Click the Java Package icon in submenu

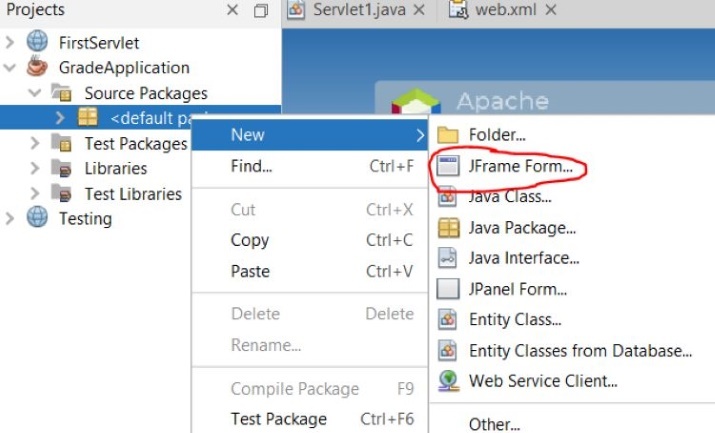click(449, 228)
